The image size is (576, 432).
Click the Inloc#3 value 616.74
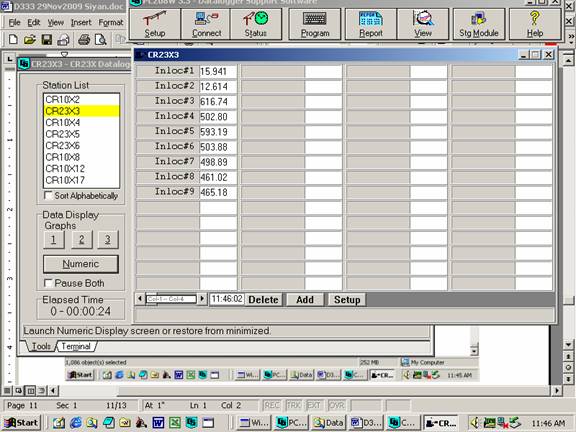pyautogui.click(x=218, y=102)
